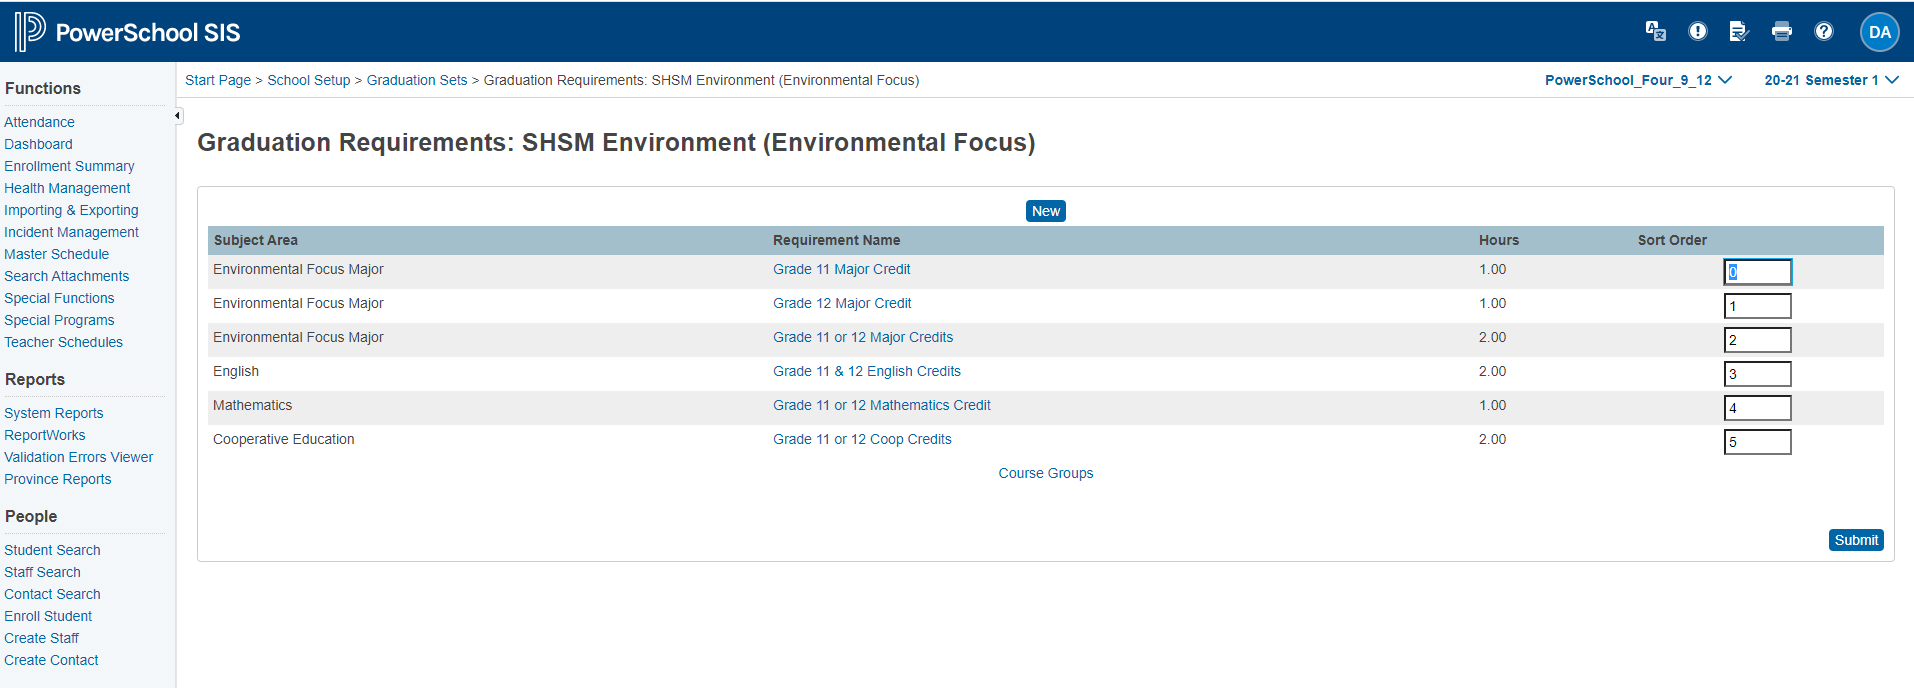Expand the PowerSchool_Four_9_12 school selector
This screenshot has width=1914, height=688.
pos(1637,80)
